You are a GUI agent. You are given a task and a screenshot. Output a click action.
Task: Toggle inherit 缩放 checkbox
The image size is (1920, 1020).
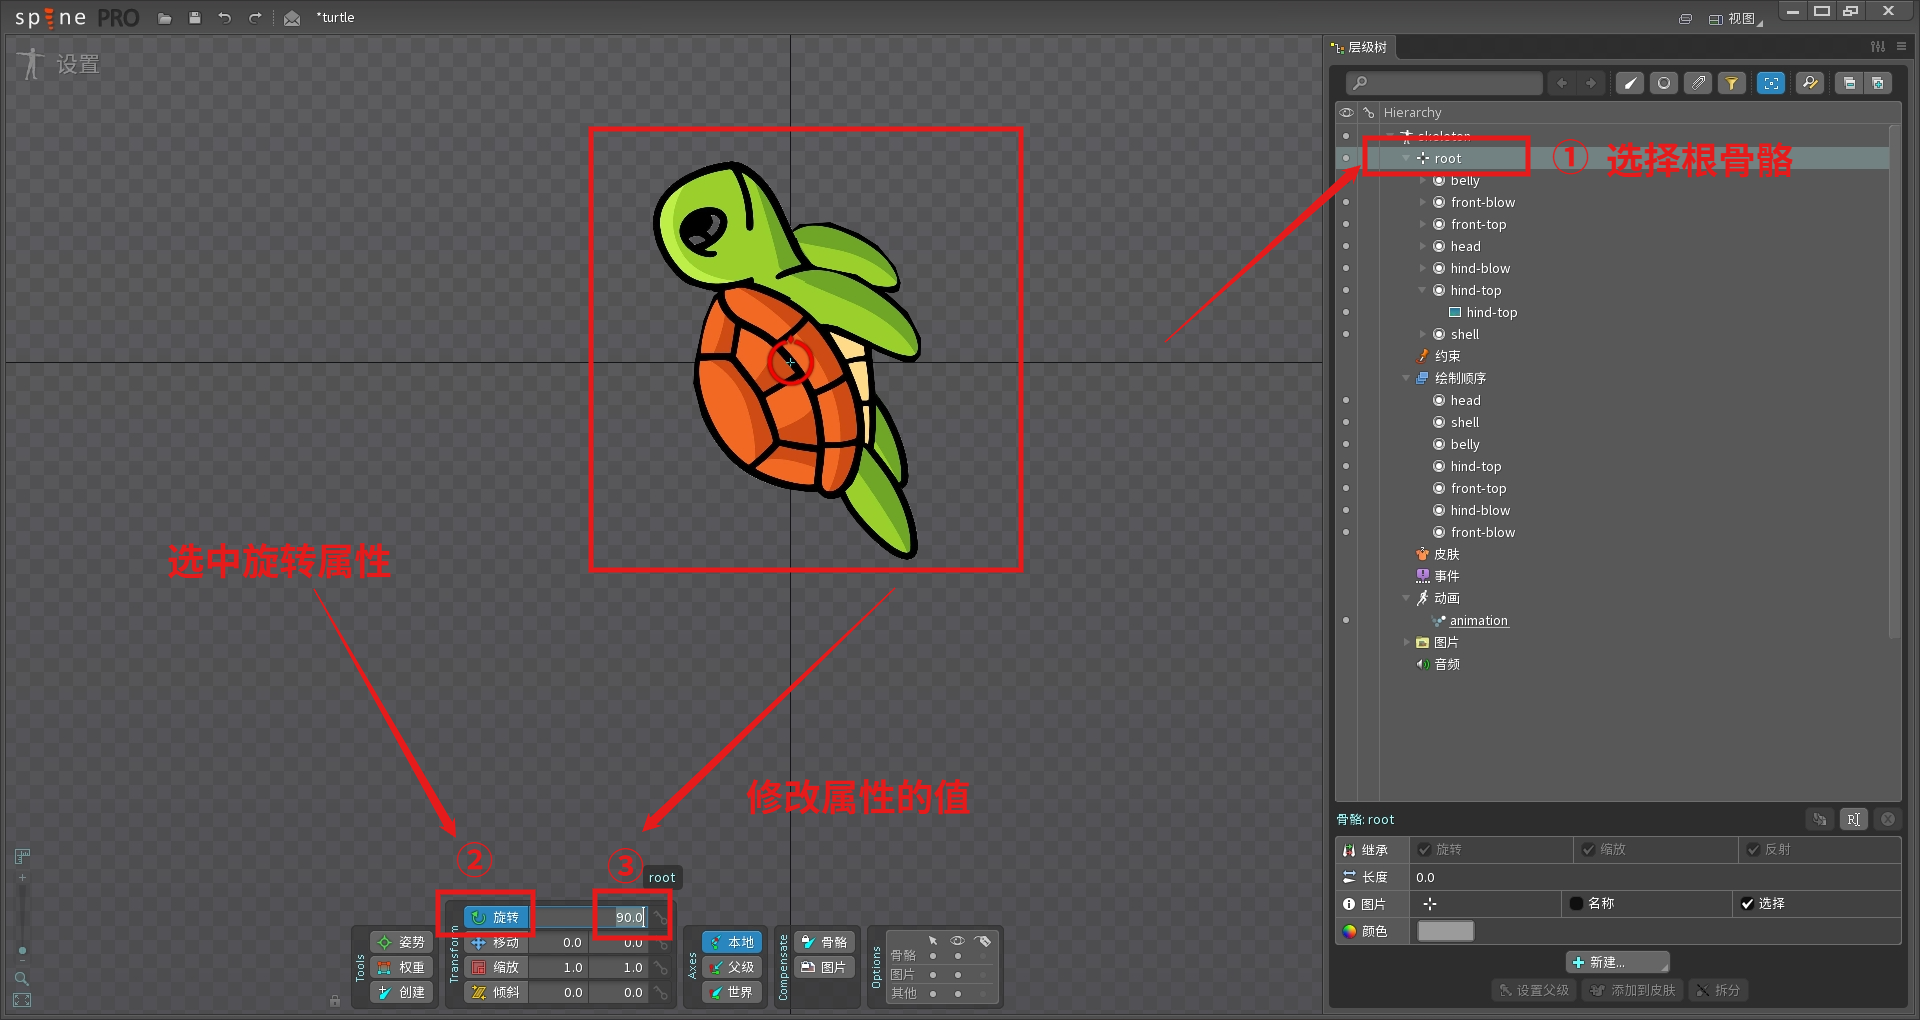point(1588,850)
